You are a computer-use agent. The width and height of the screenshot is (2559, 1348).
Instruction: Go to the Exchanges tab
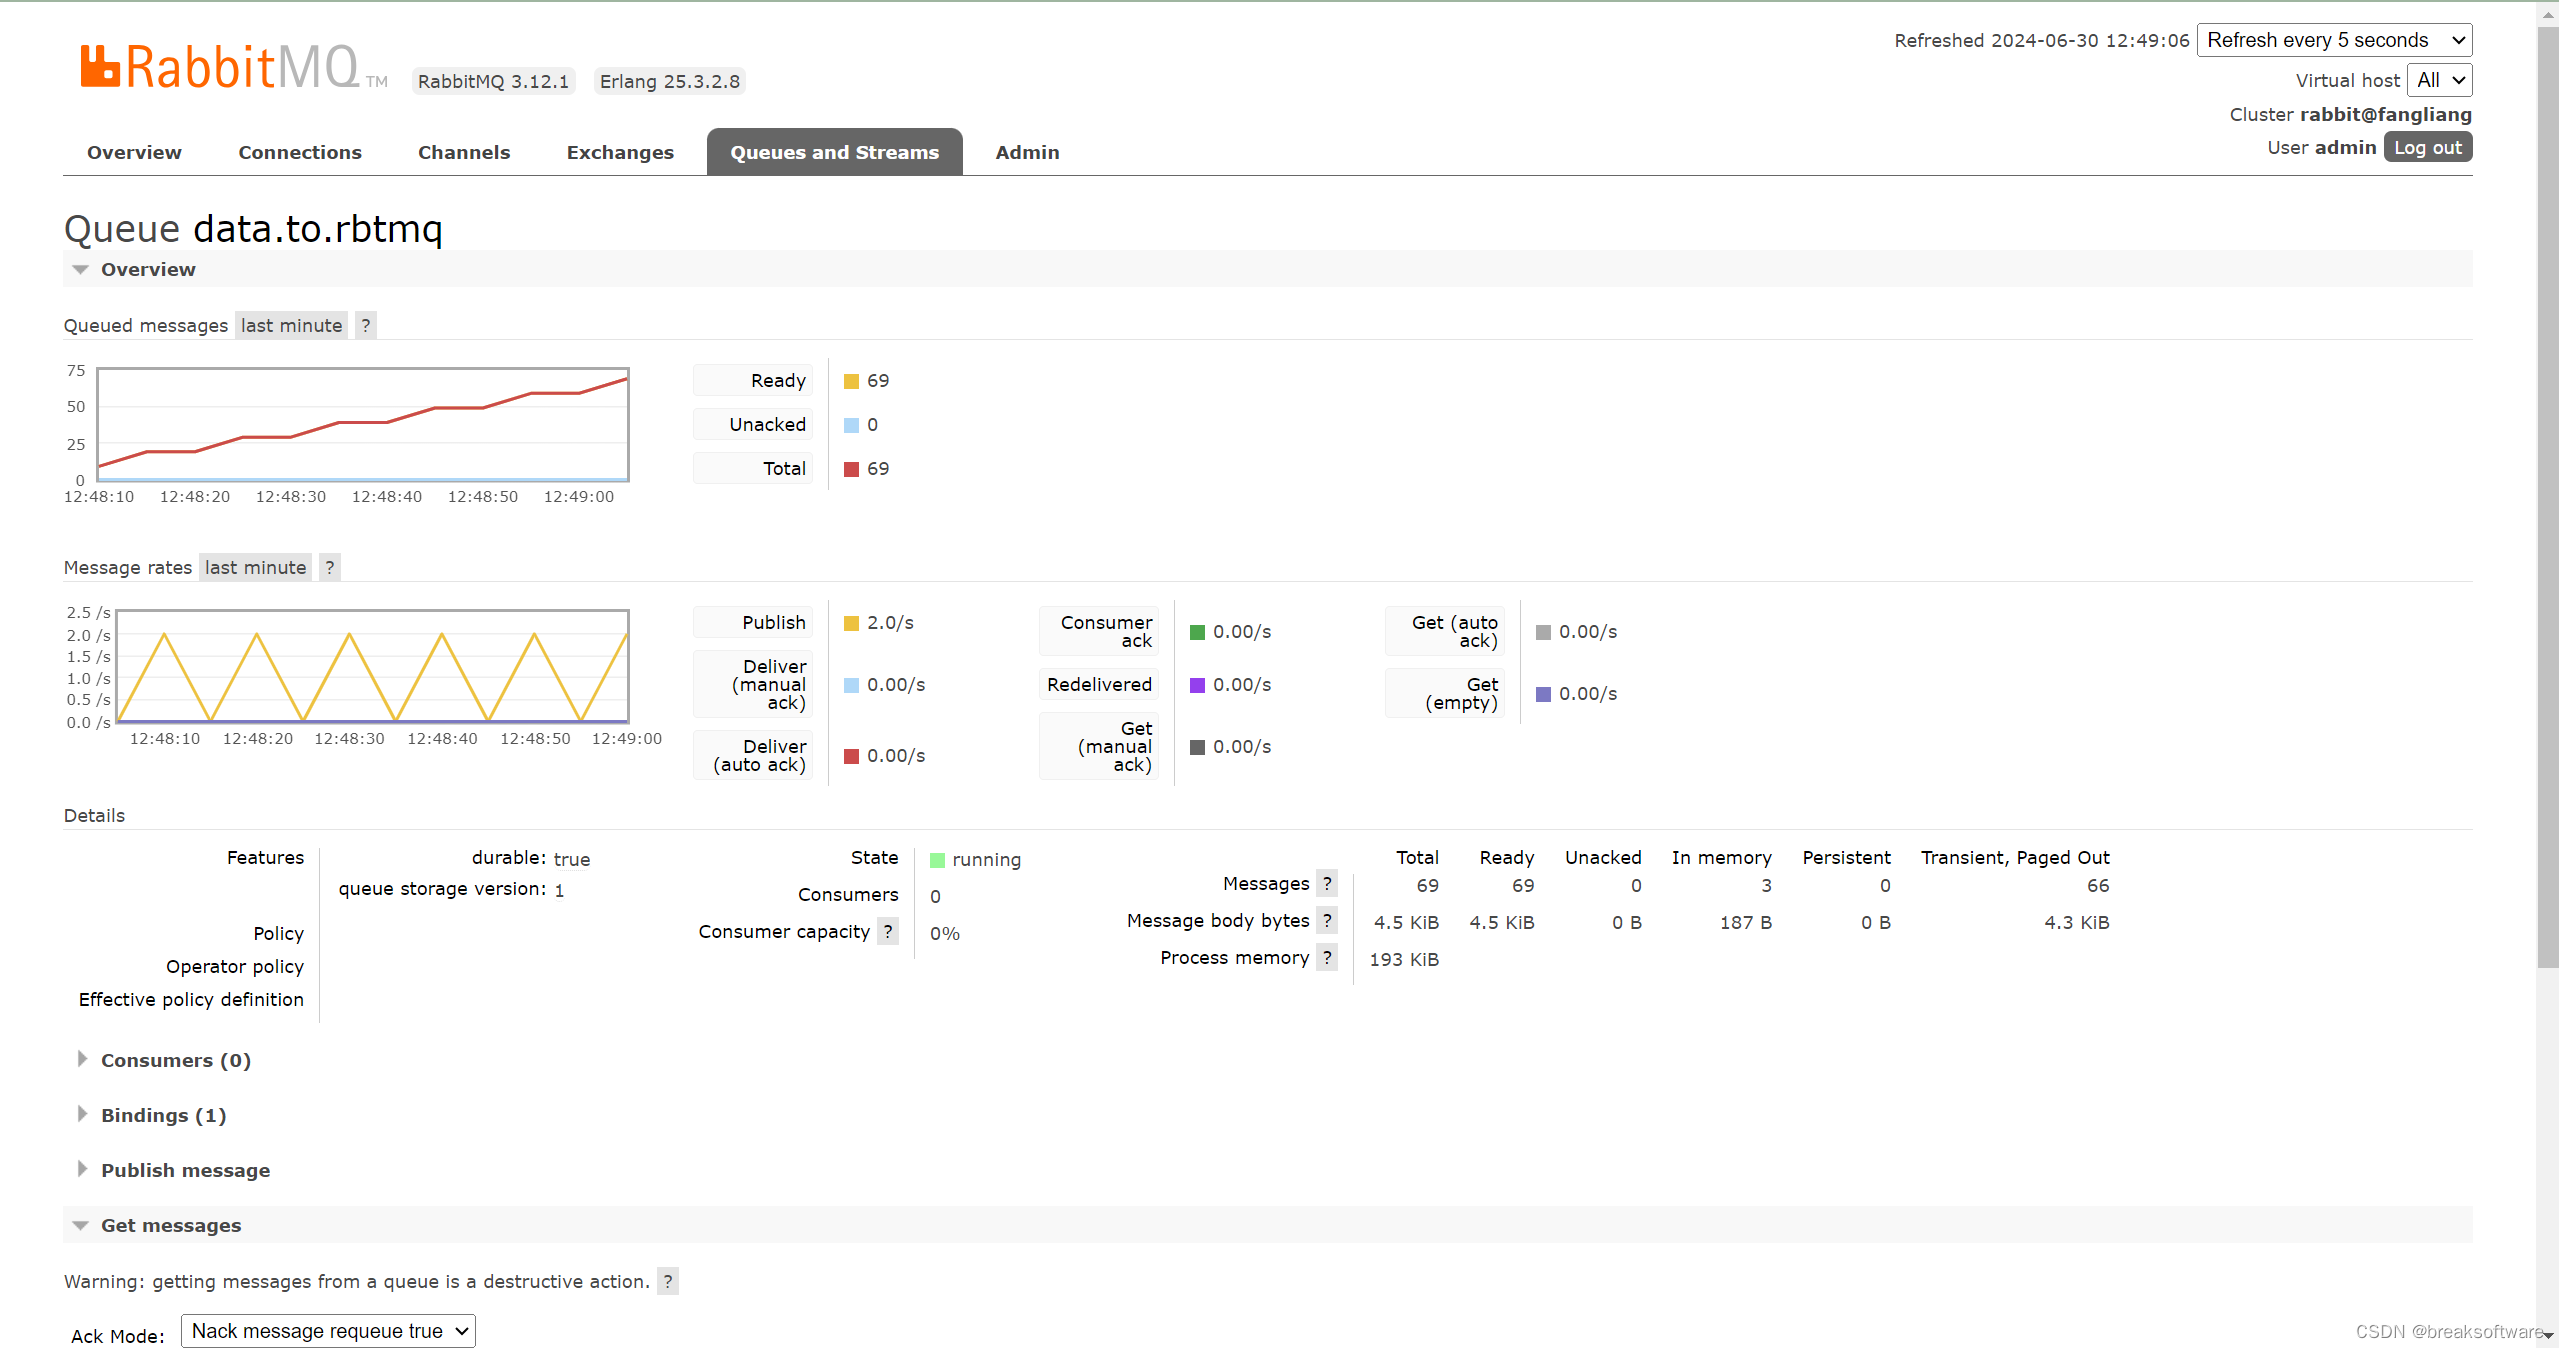620,152
